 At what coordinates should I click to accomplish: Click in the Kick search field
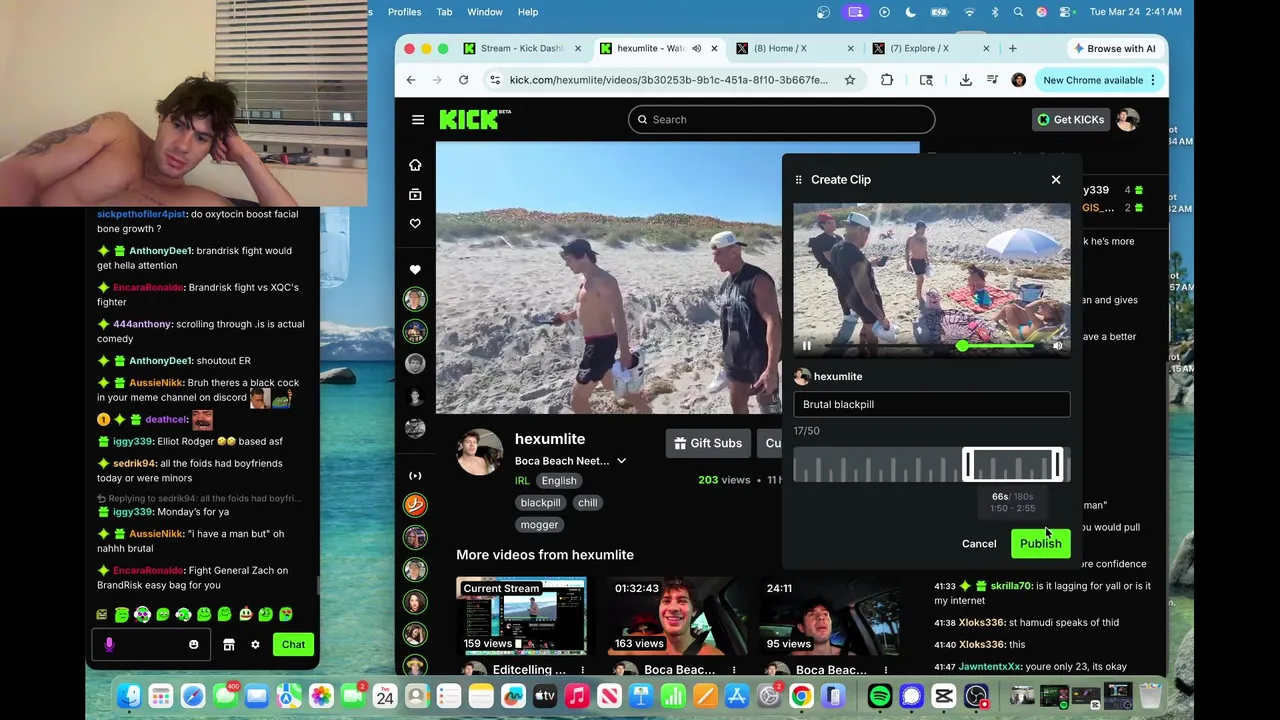click(x=782, y=120)
